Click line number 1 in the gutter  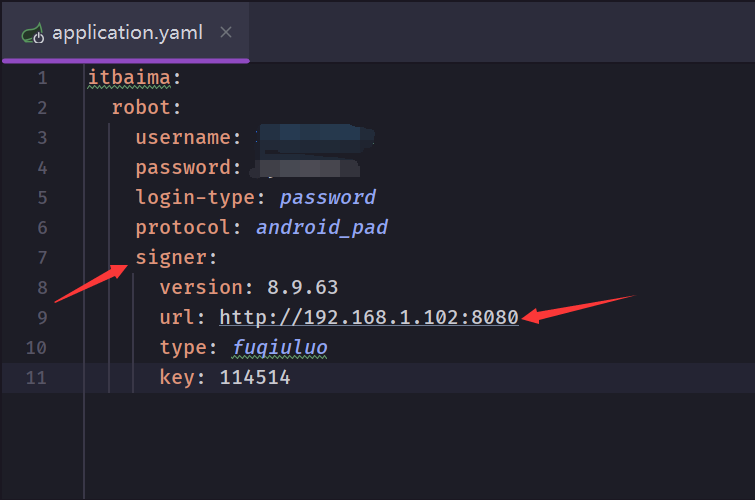[x=41, y=77]
